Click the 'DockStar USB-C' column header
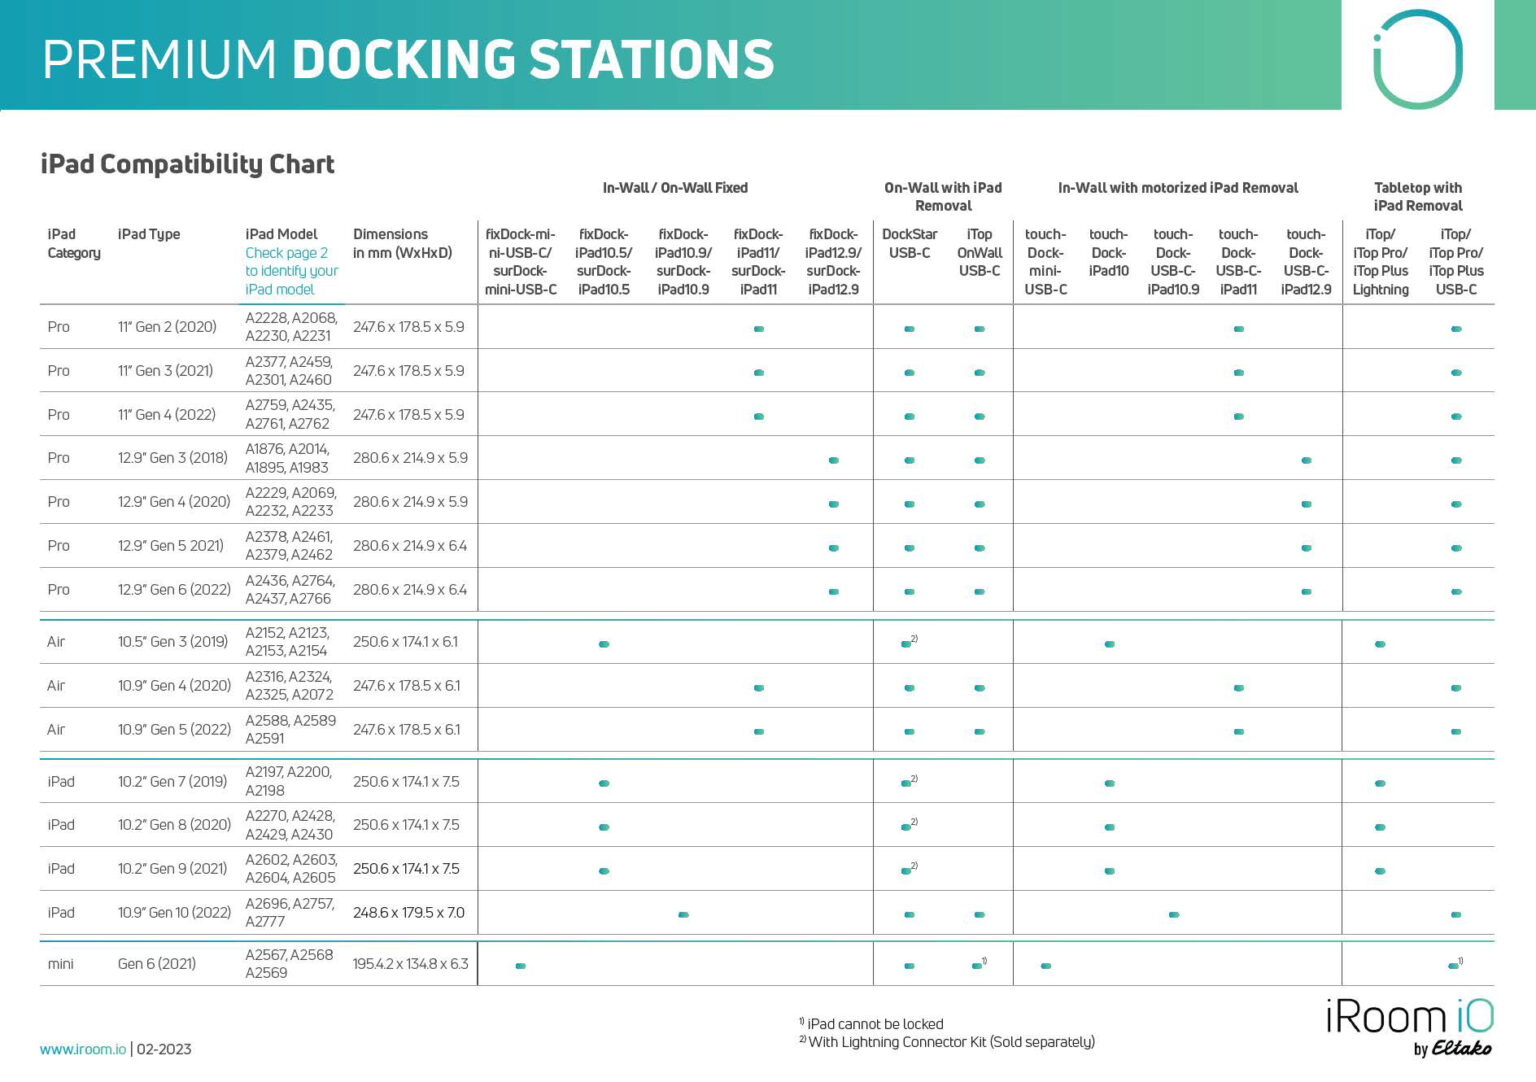This screenshot has height=1082, width=1536. [909, 243]
